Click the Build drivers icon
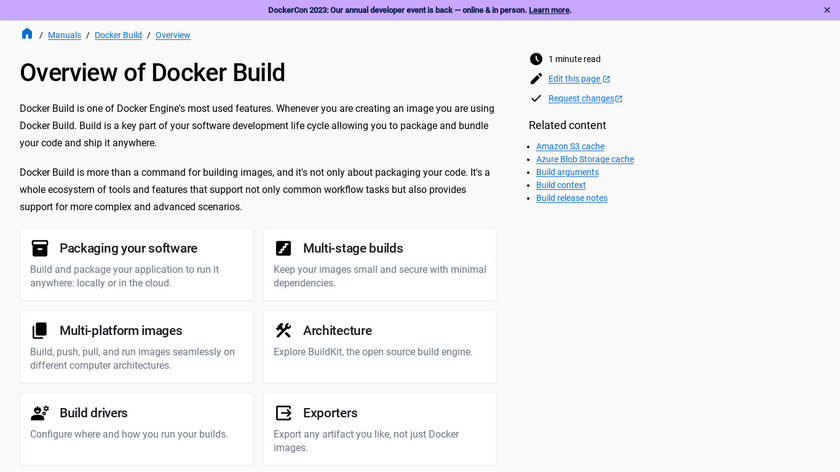Screen dimensions: 840x472 pyautogui.click(x=40, y=412)
